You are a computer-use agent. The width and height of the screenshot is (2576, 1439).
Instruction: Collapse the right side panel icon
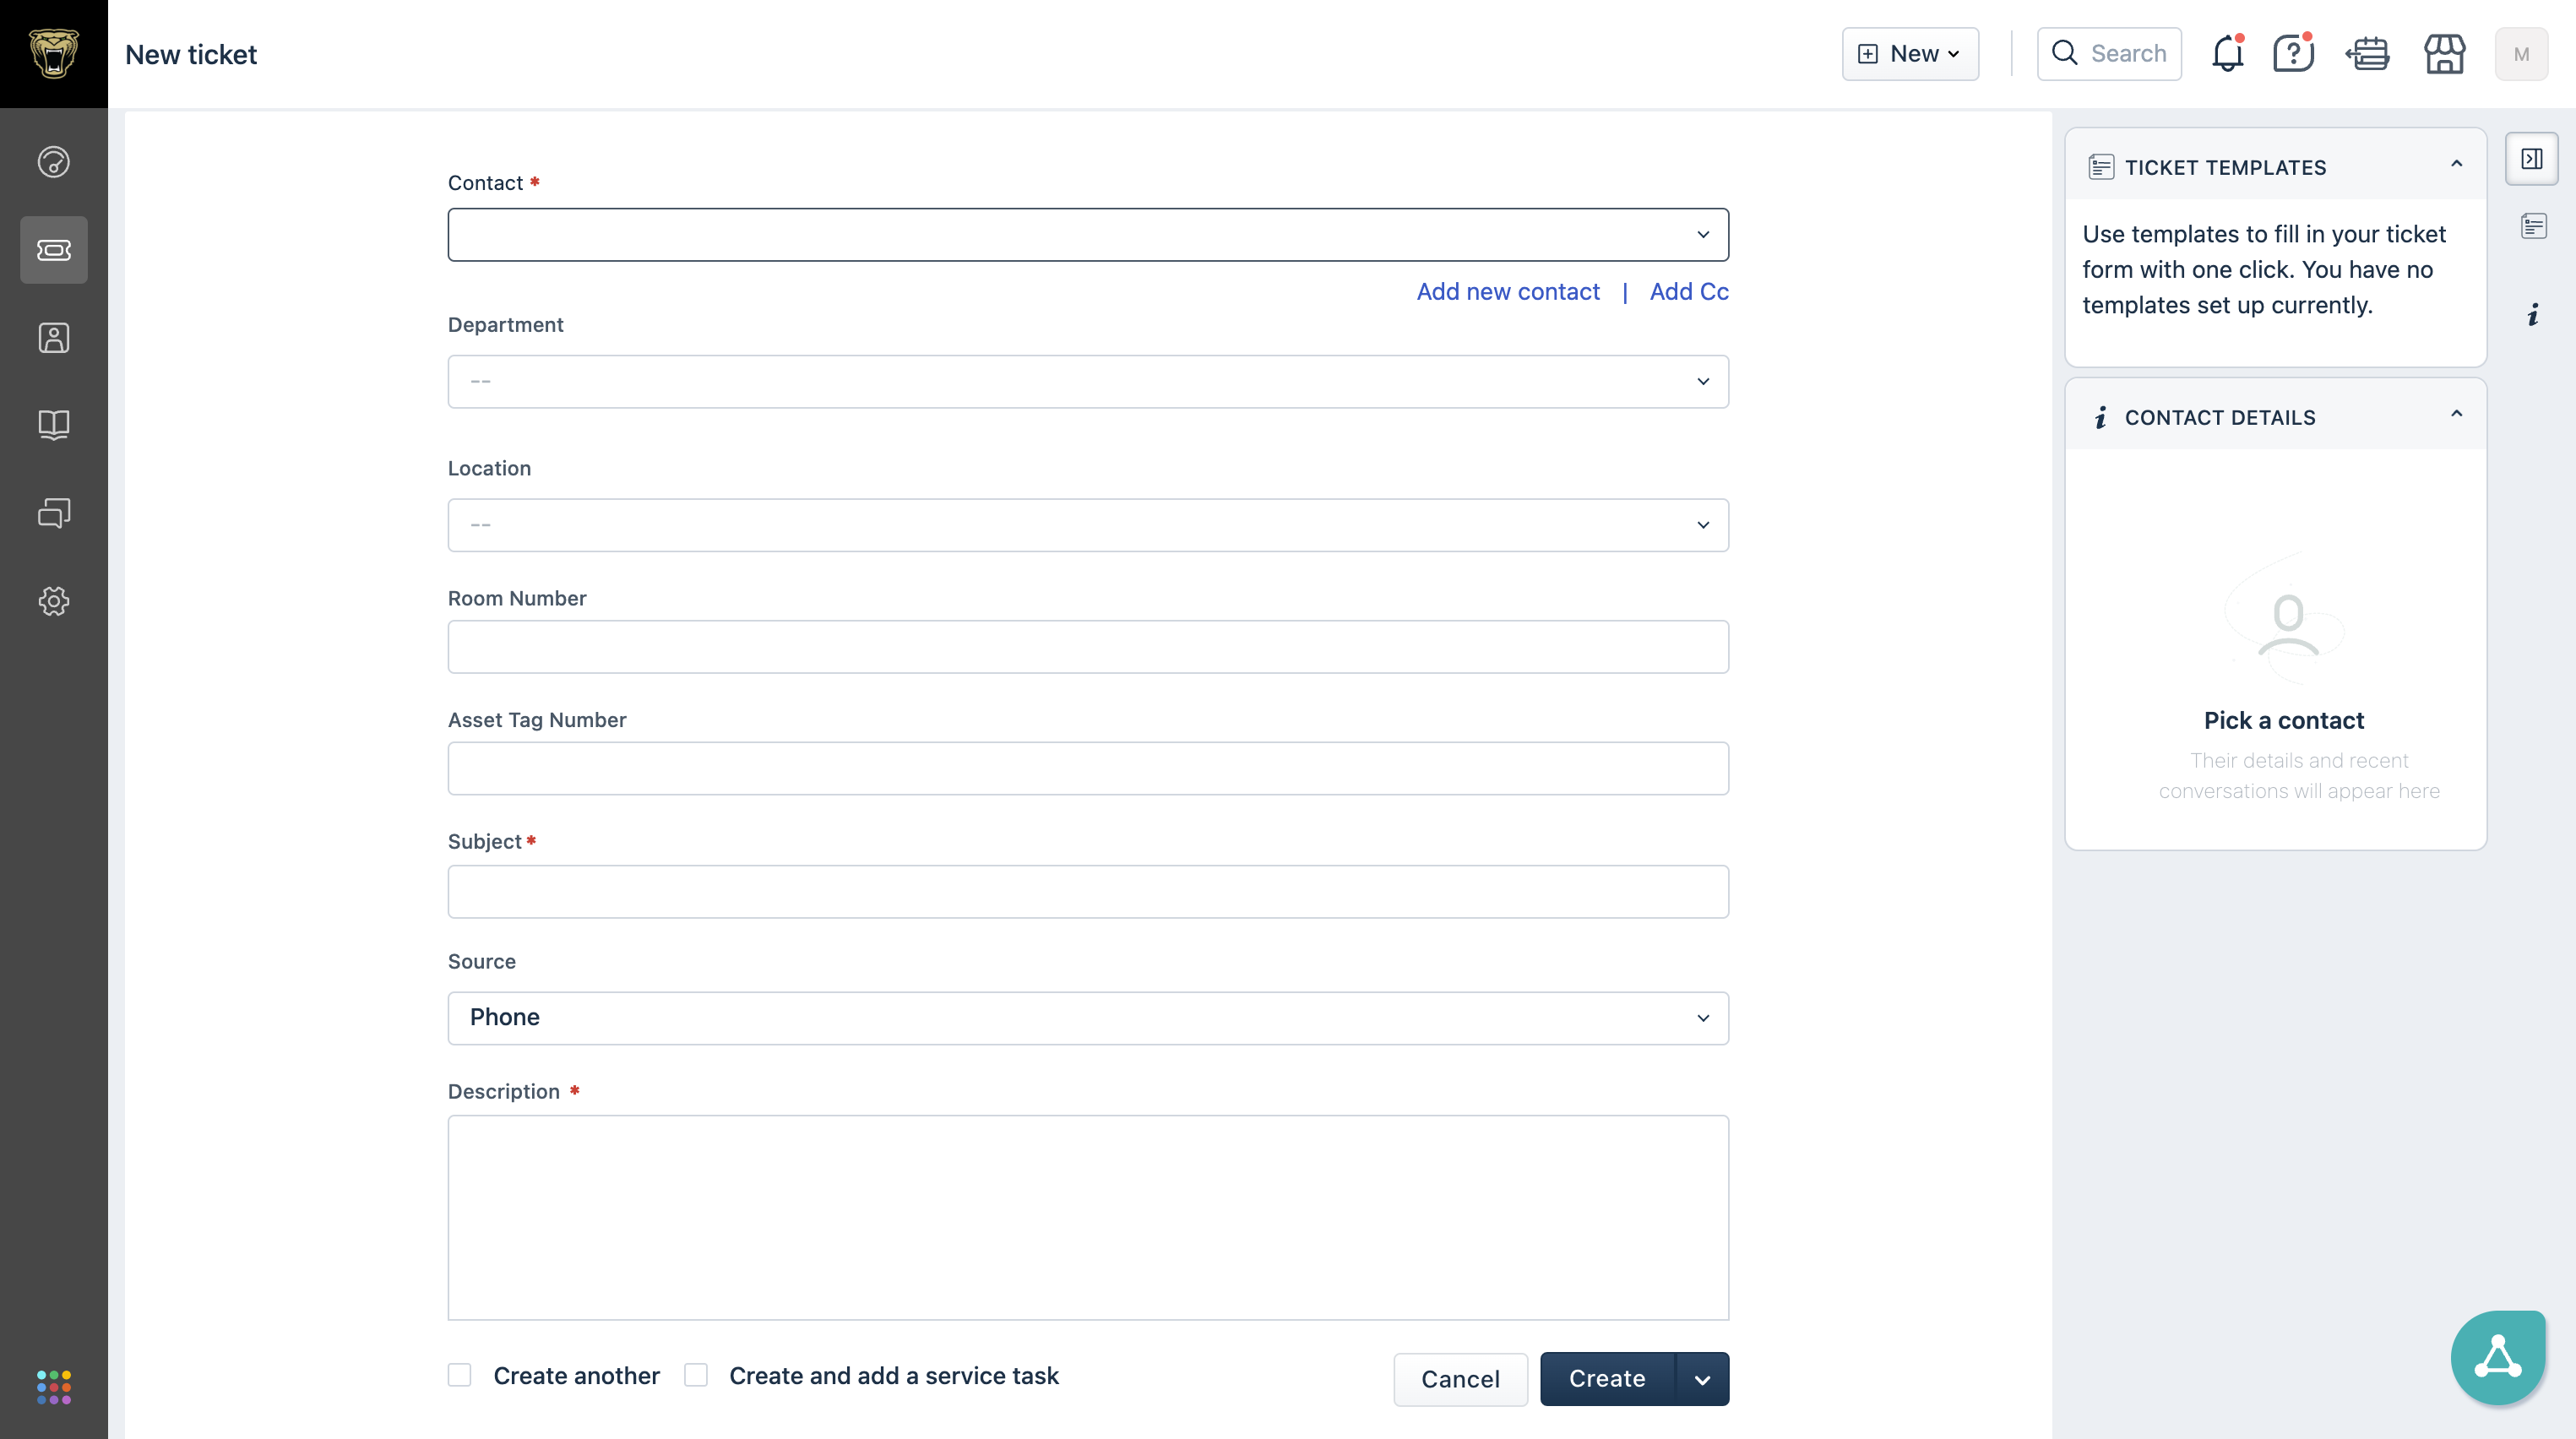click(x=2532, y=159)
